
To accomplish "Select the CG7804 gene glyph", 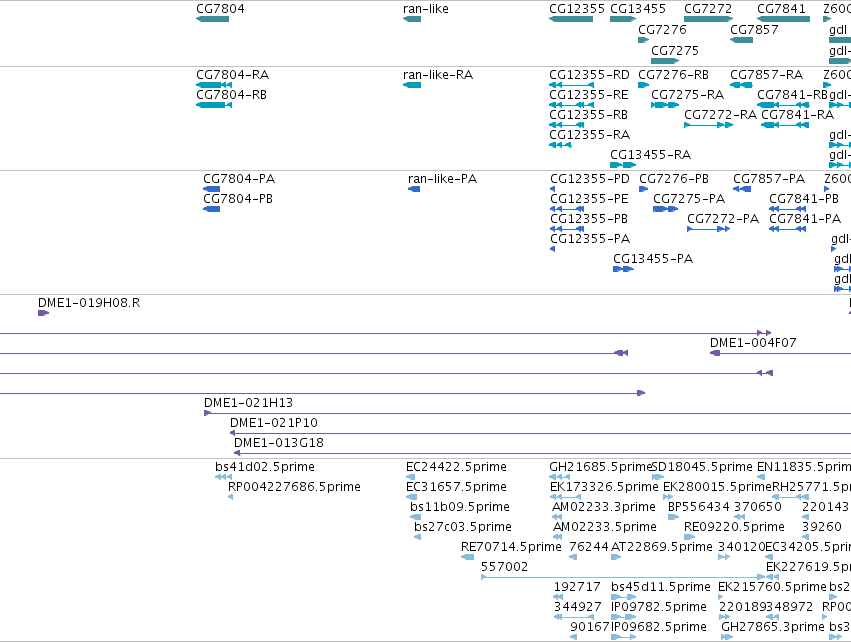I will coord(212,19).
